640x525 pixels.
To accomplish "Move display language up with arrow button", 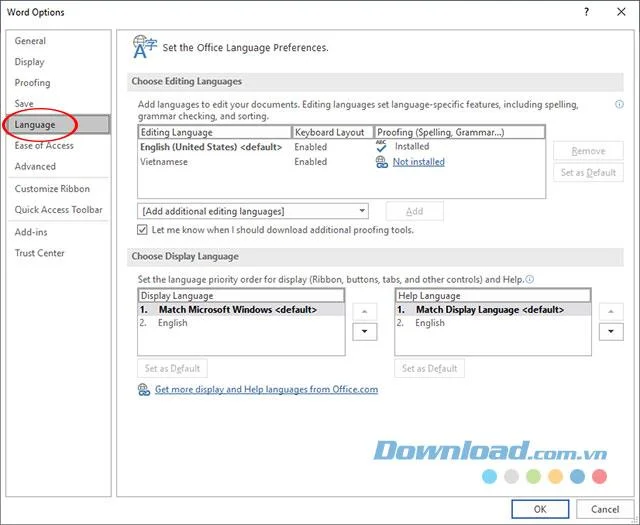I will coord(364,311).
